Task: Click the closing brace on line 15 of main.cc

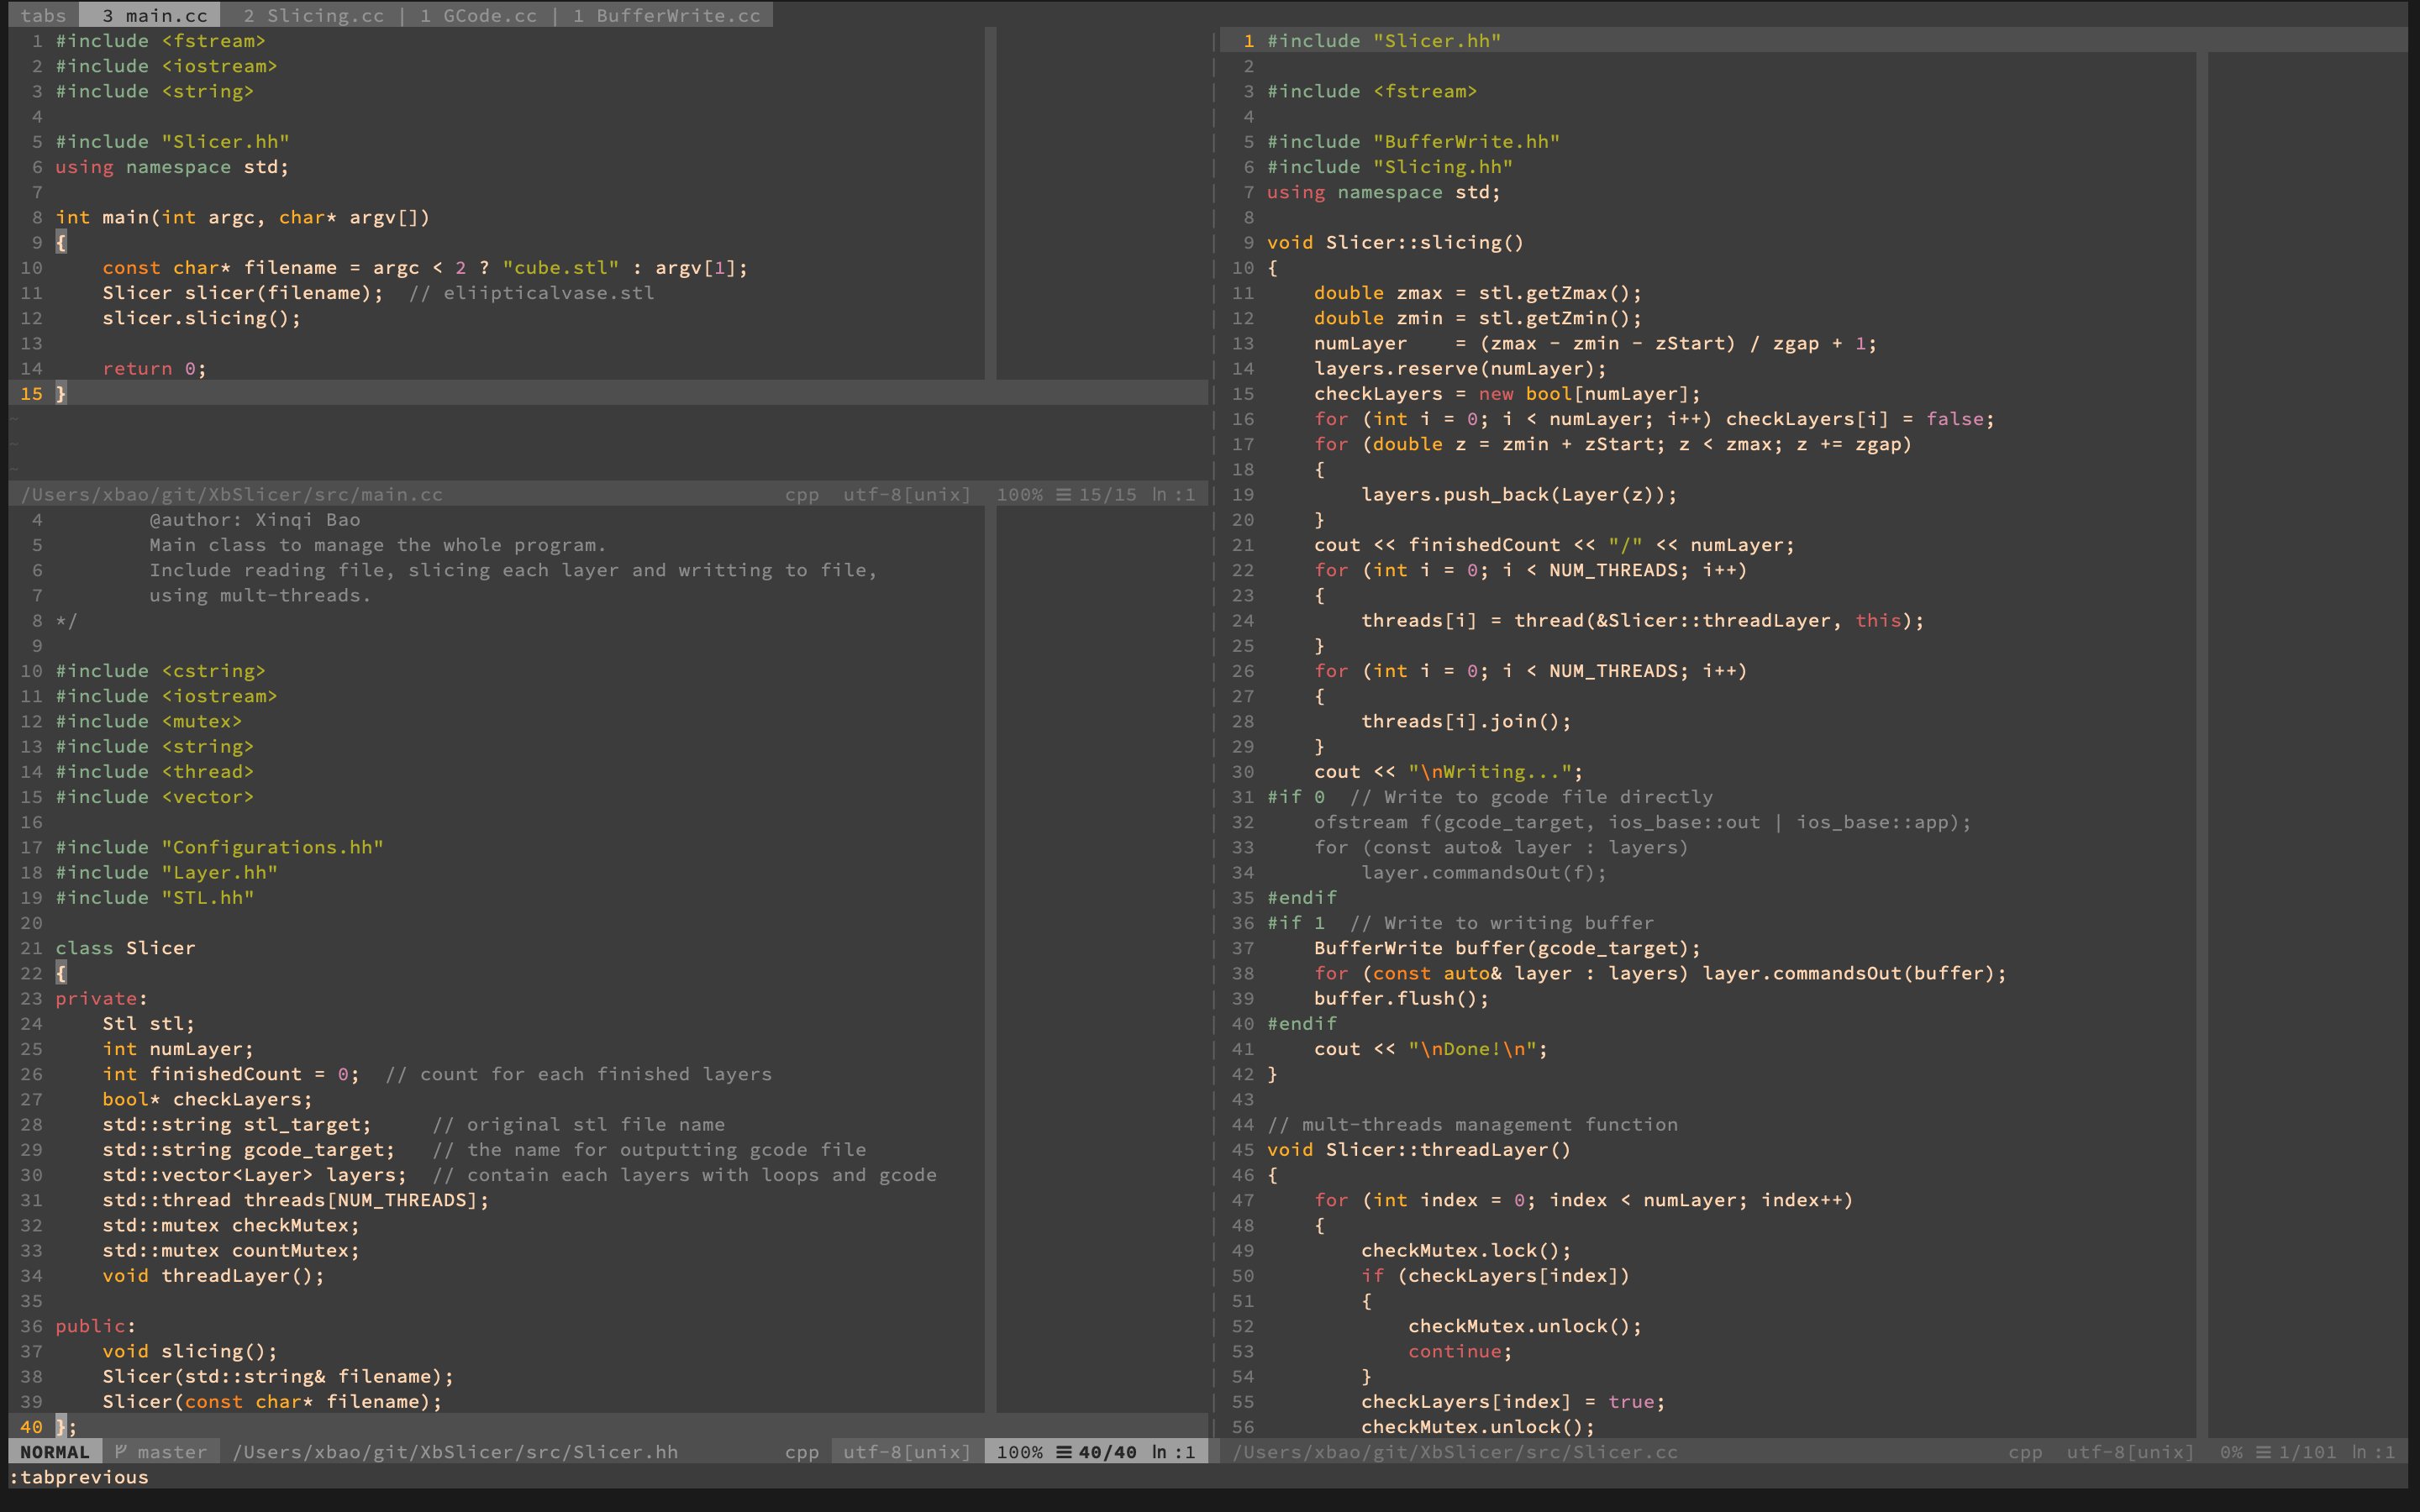Action: (x=61, y=393)
